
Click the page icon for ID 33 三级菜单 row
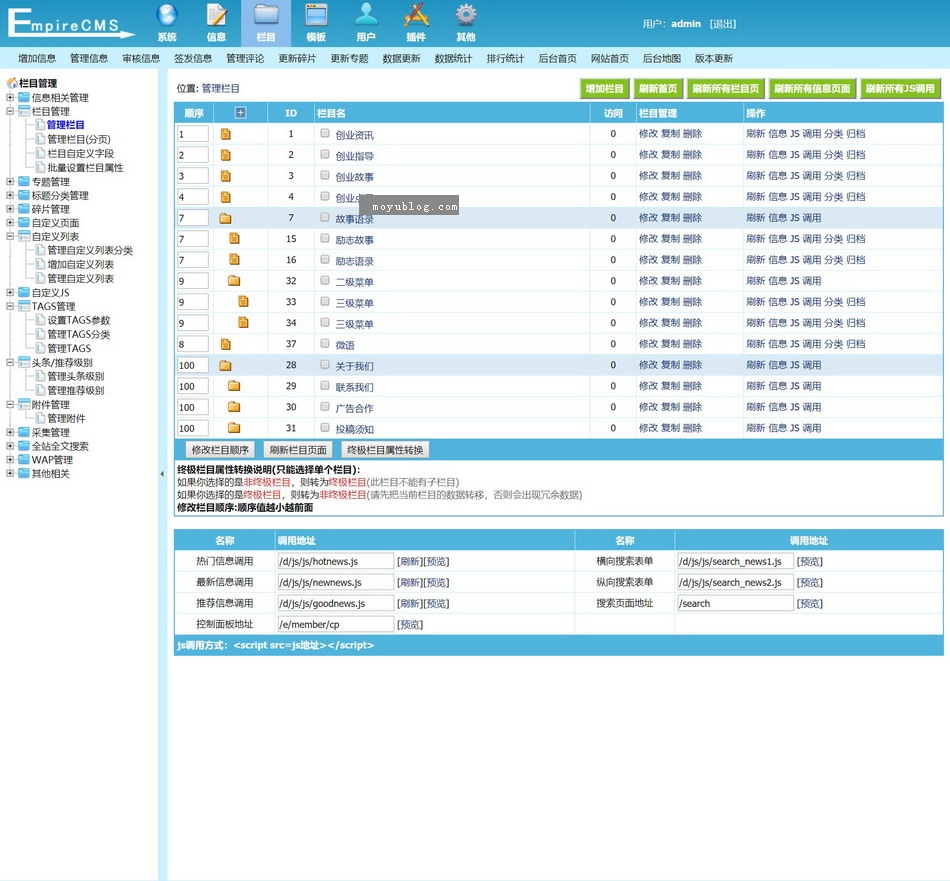(243, 302)
